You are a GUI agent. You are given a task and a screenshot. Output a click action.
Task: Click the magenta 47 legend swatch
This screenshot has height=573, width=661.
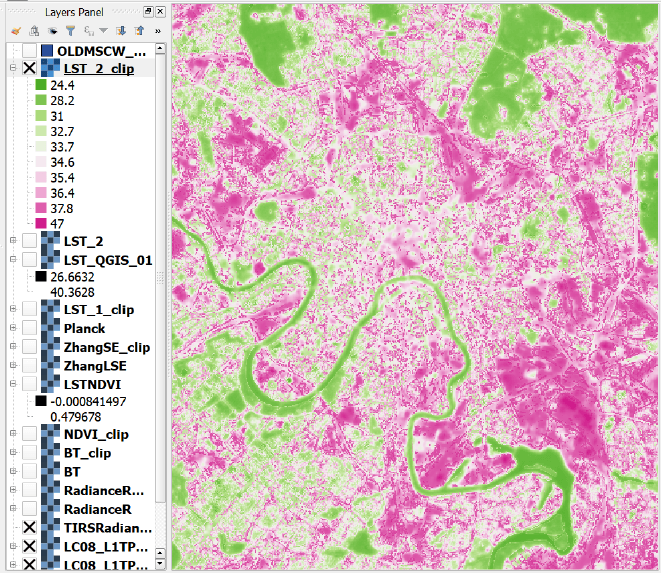tap(41, 223)
